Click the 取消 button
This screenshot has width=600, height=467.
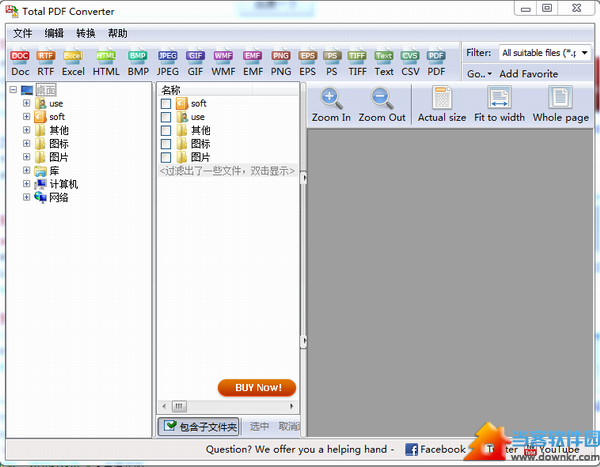click(289, 426)
